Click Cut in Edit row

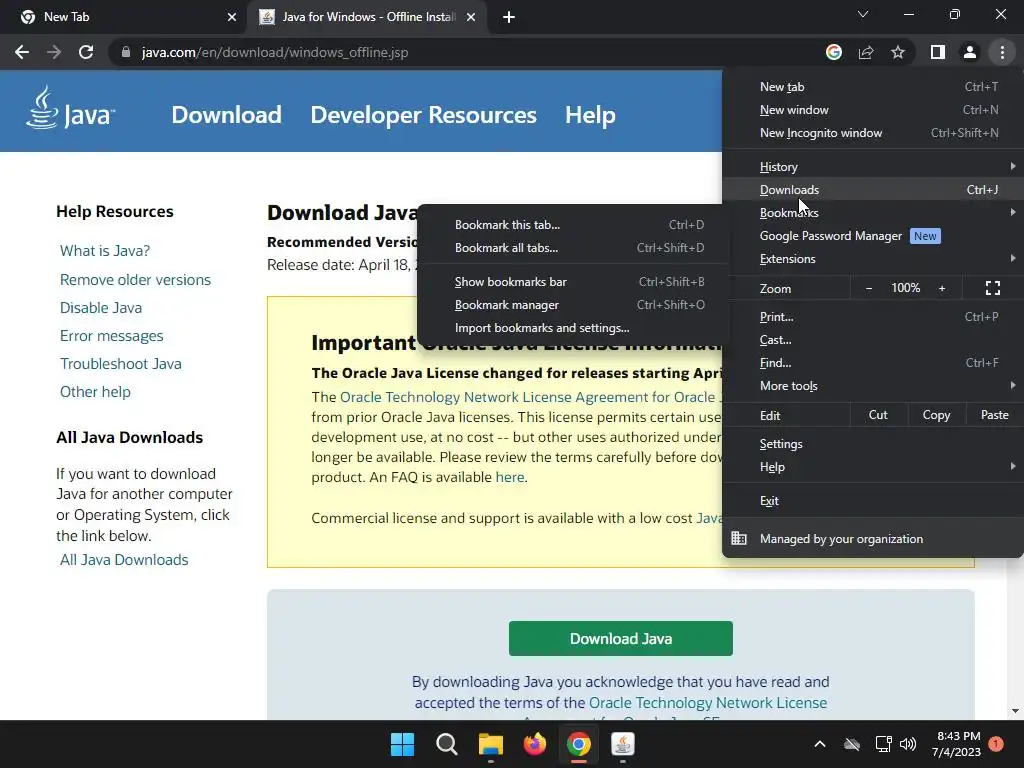pyautogui.click(x=878, y=415)
